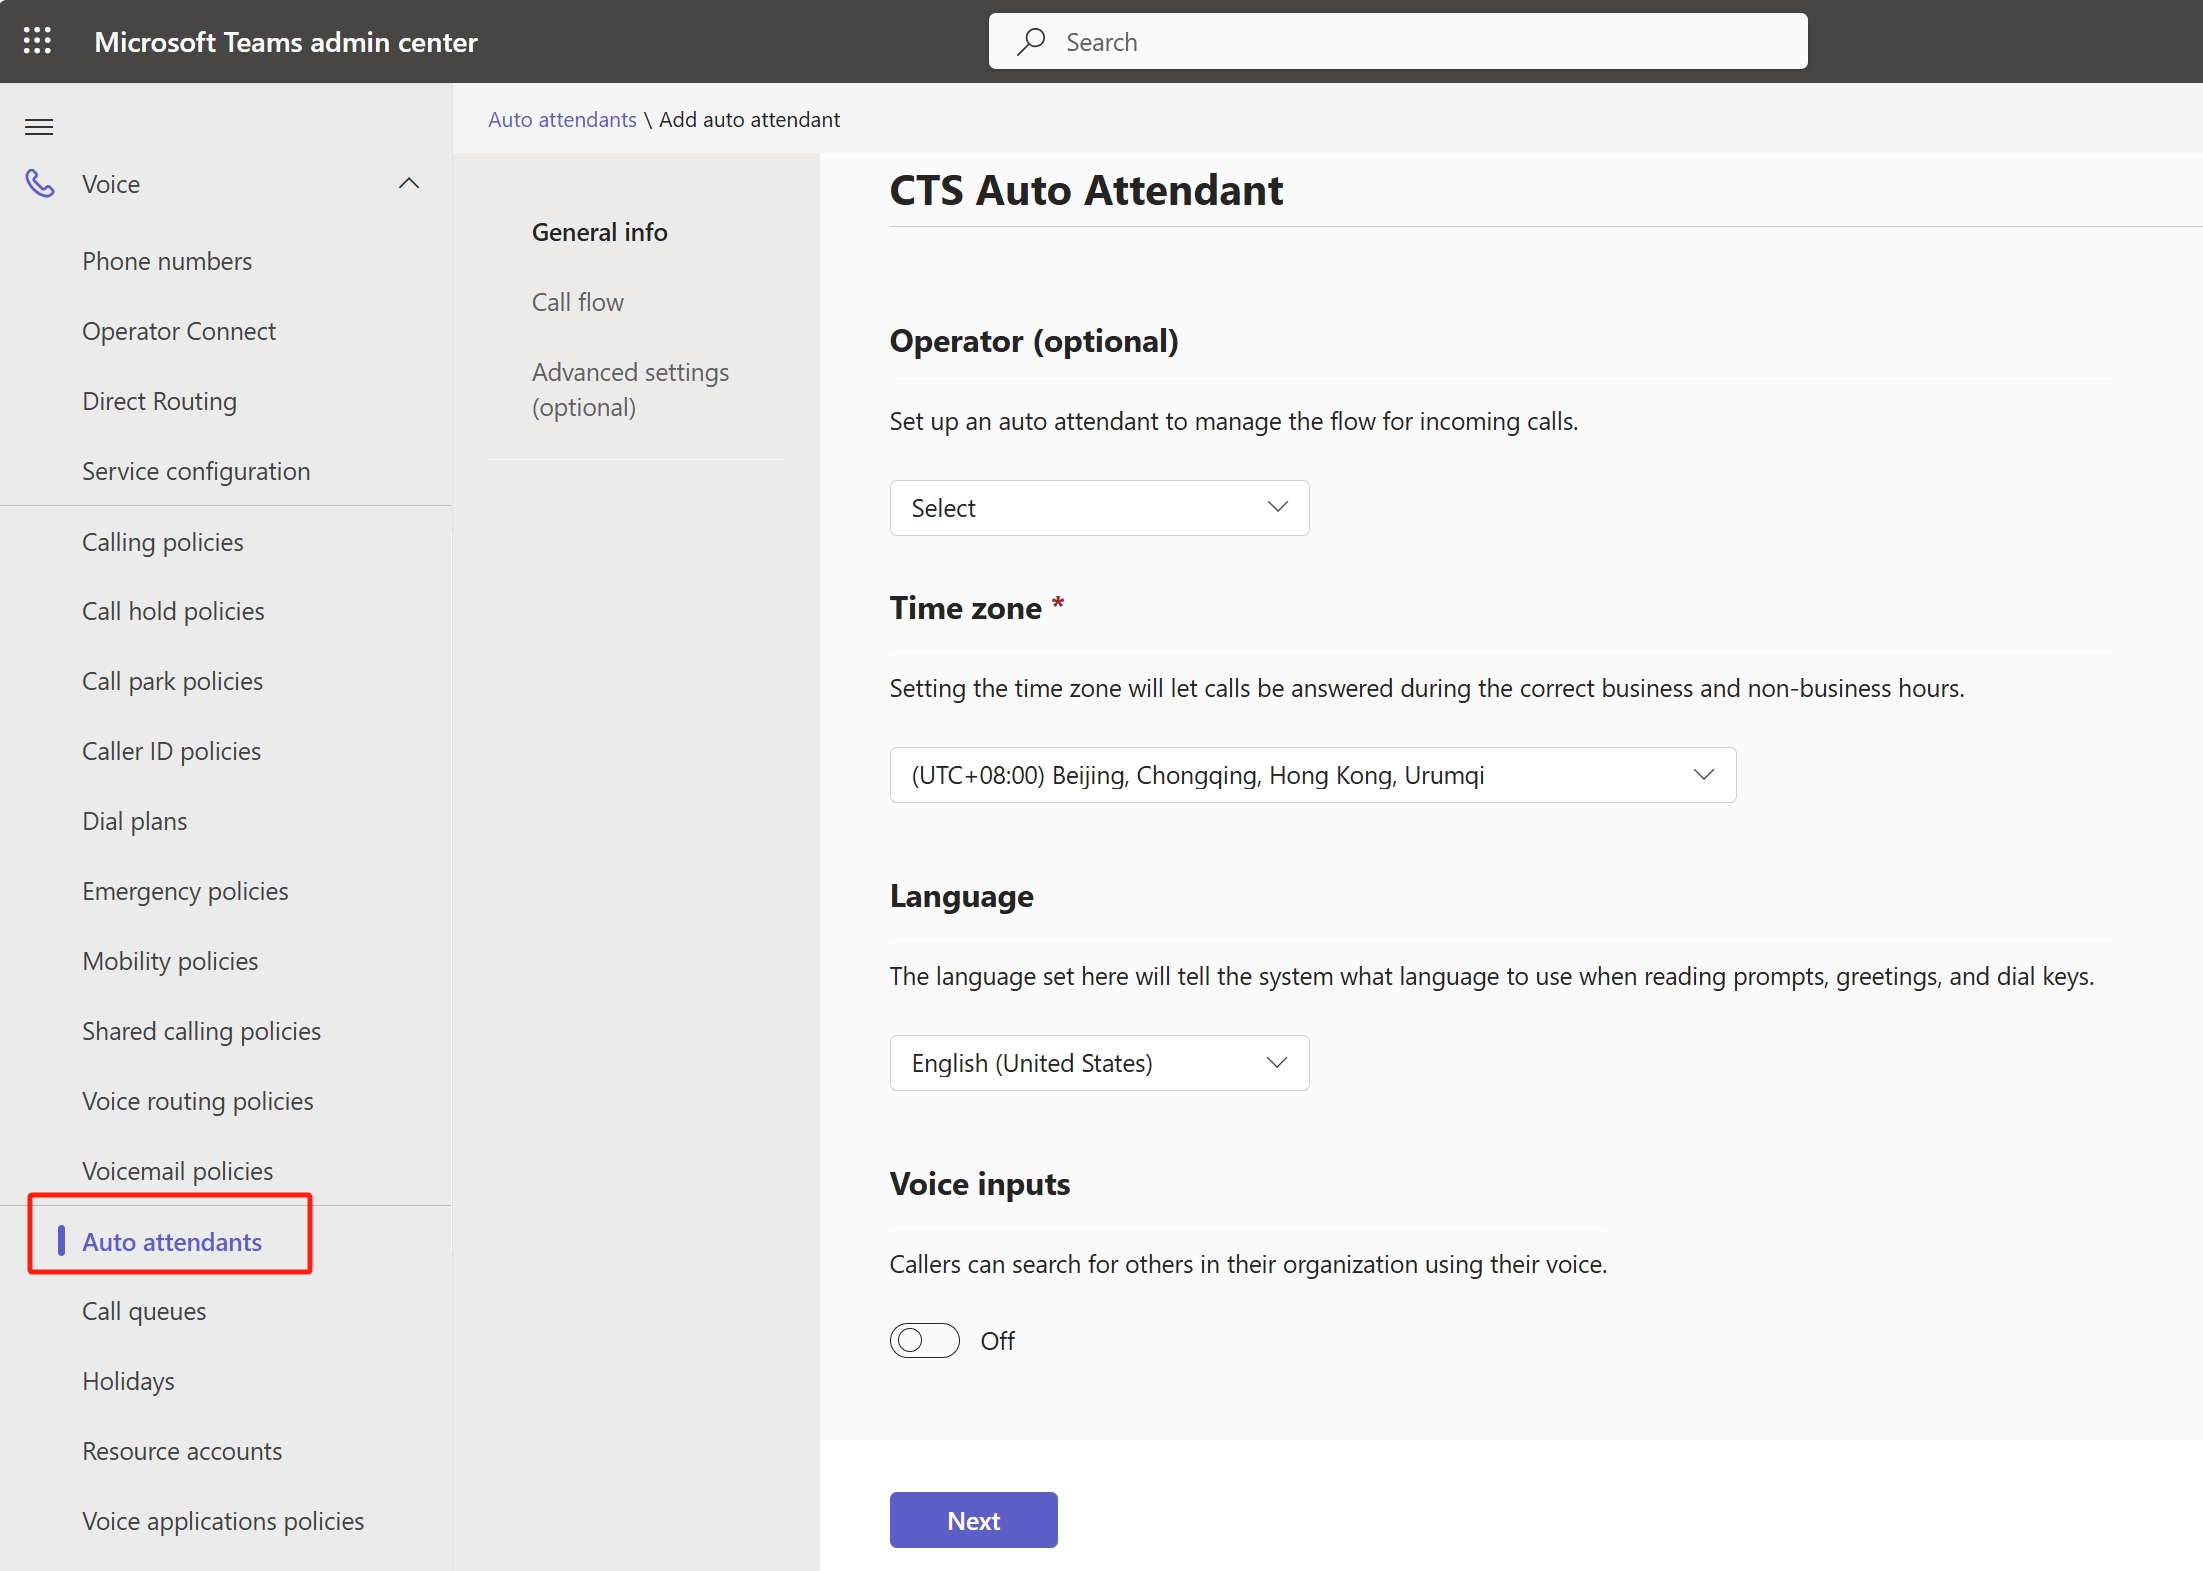This screenshot has height=1571, width=2203.
Task: Click the hamburger menu icon in sidebar
Action: (x=39, y=127)
